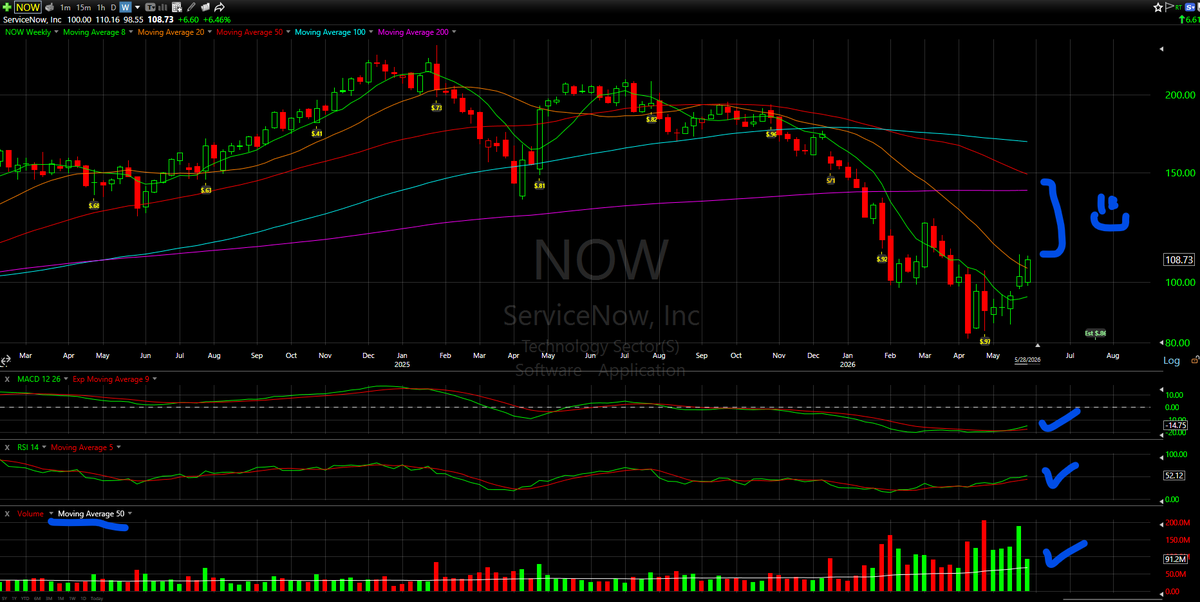Click the 5Y range button
Screen dimensions: 1200x602
tap(4, 598)
